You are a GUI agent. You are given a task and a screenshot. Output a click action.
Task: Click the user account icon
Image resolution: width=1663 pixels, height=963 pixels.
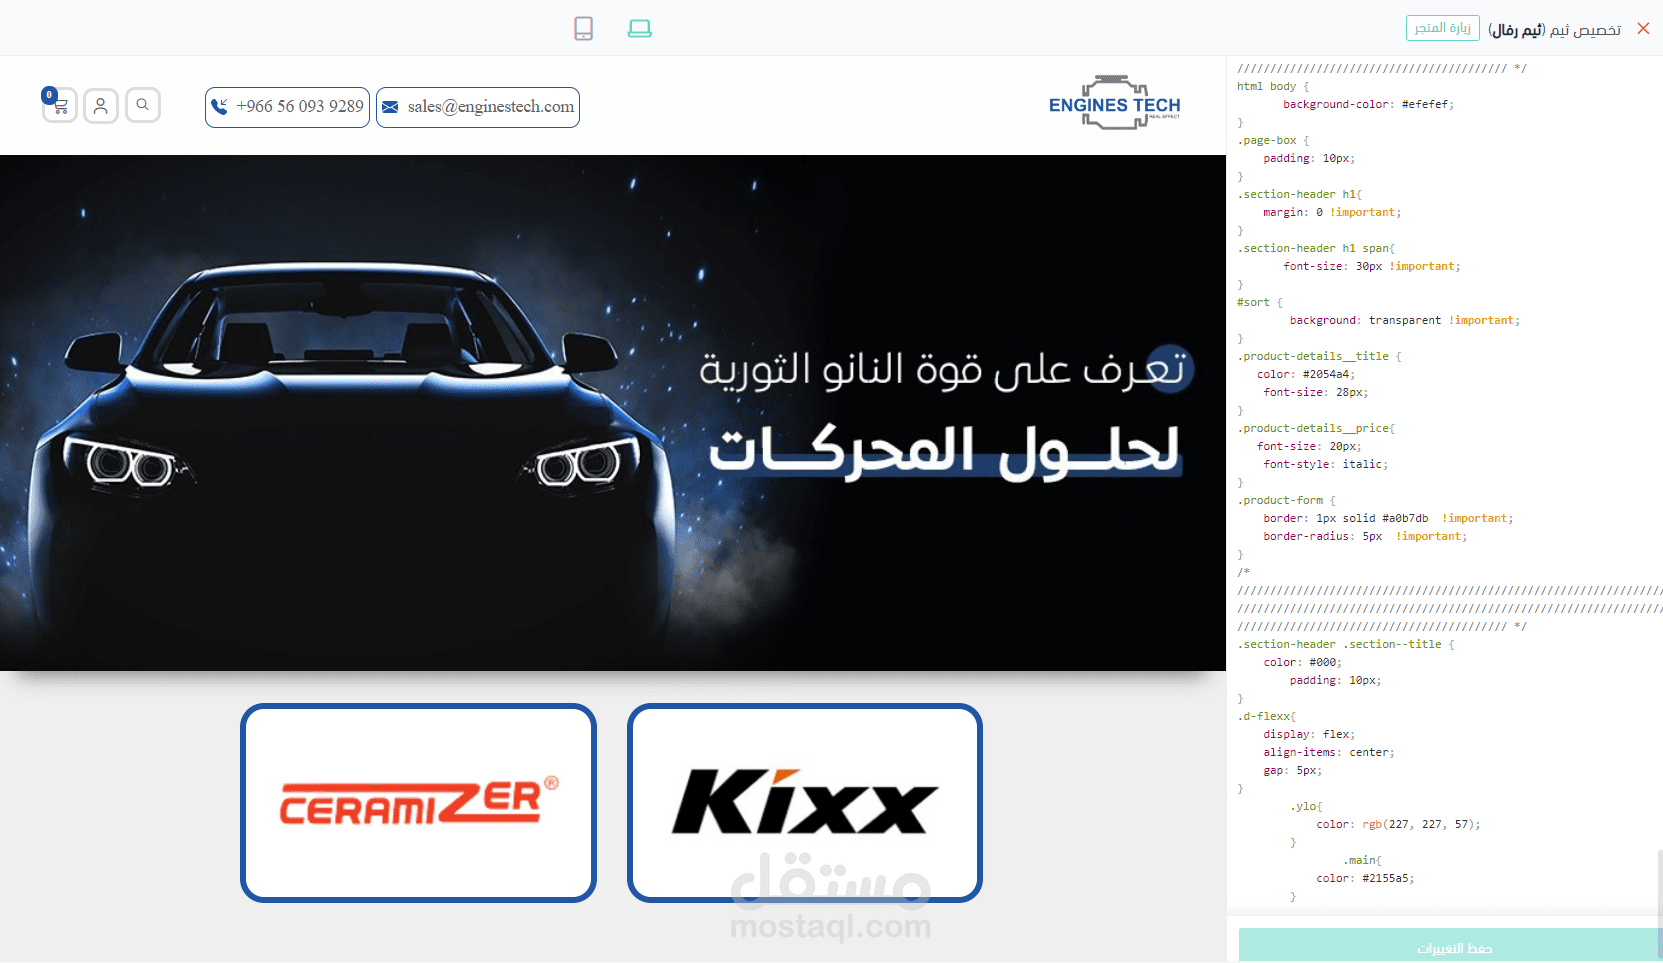click(101, 105)
